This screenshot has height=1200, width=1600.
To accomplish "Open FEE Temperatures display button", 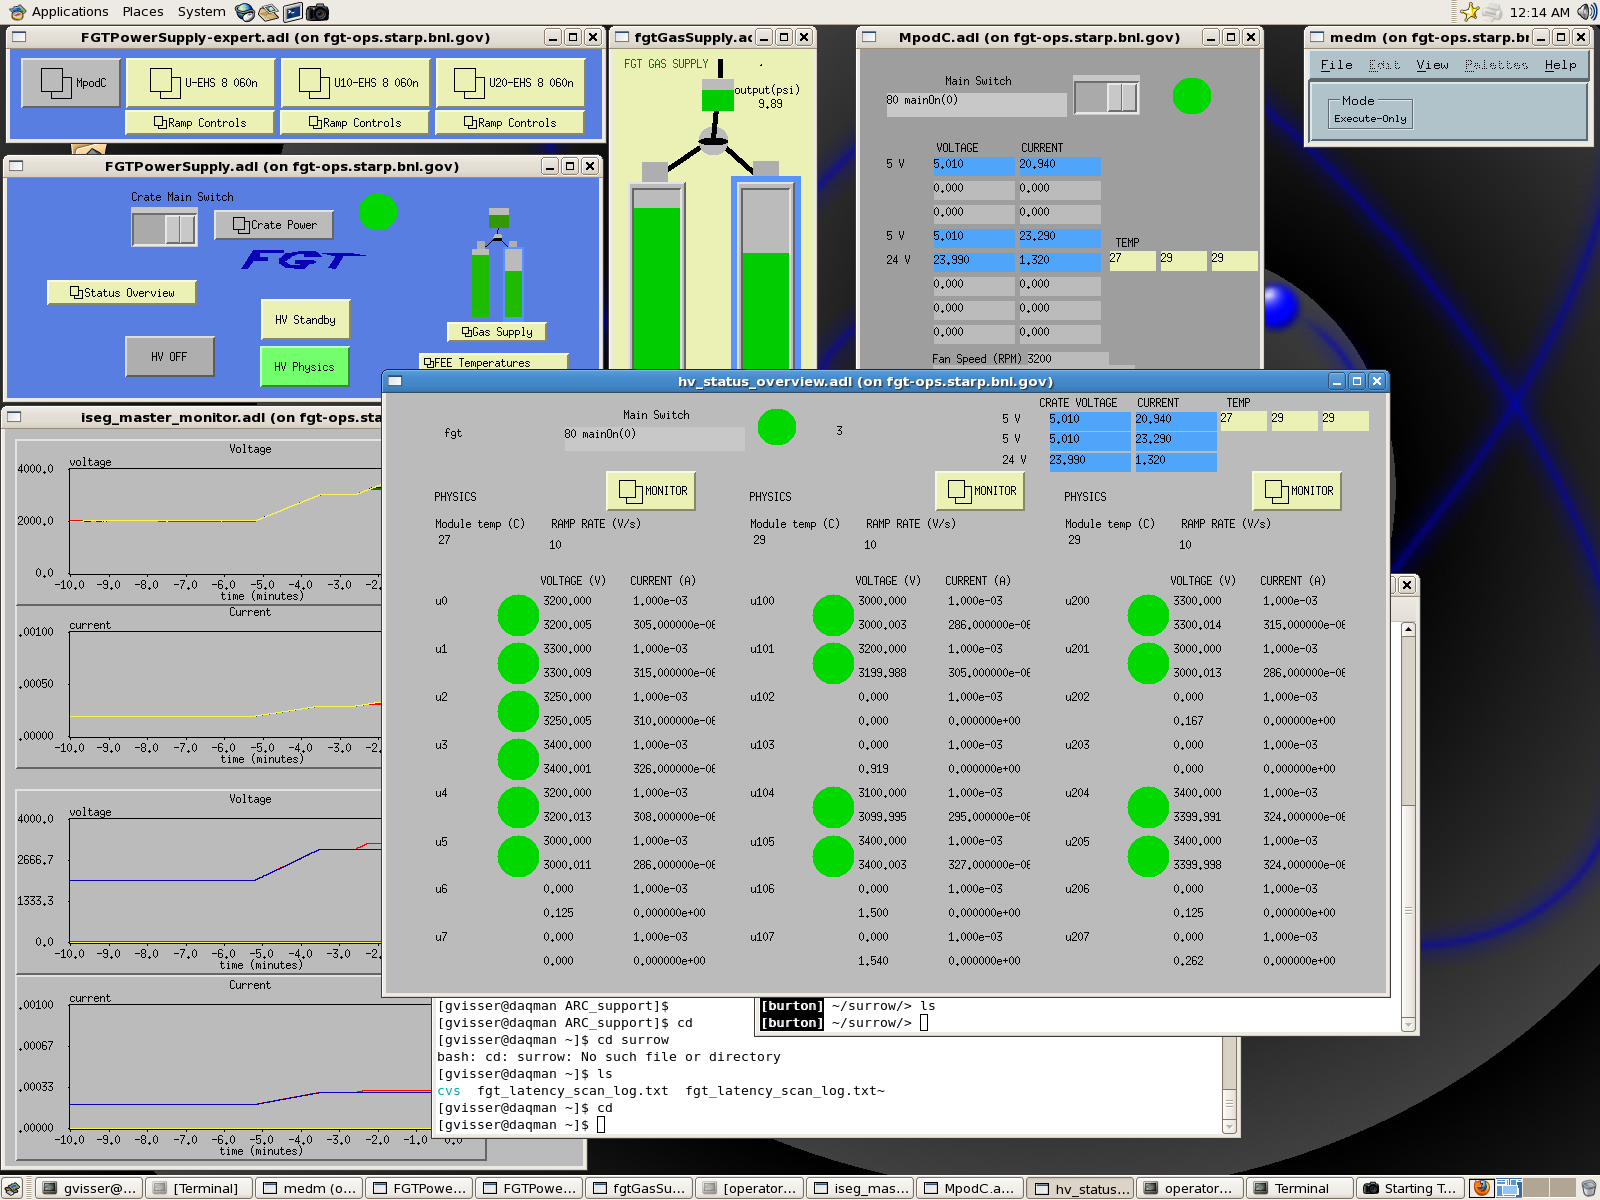I will click(494, 362).
